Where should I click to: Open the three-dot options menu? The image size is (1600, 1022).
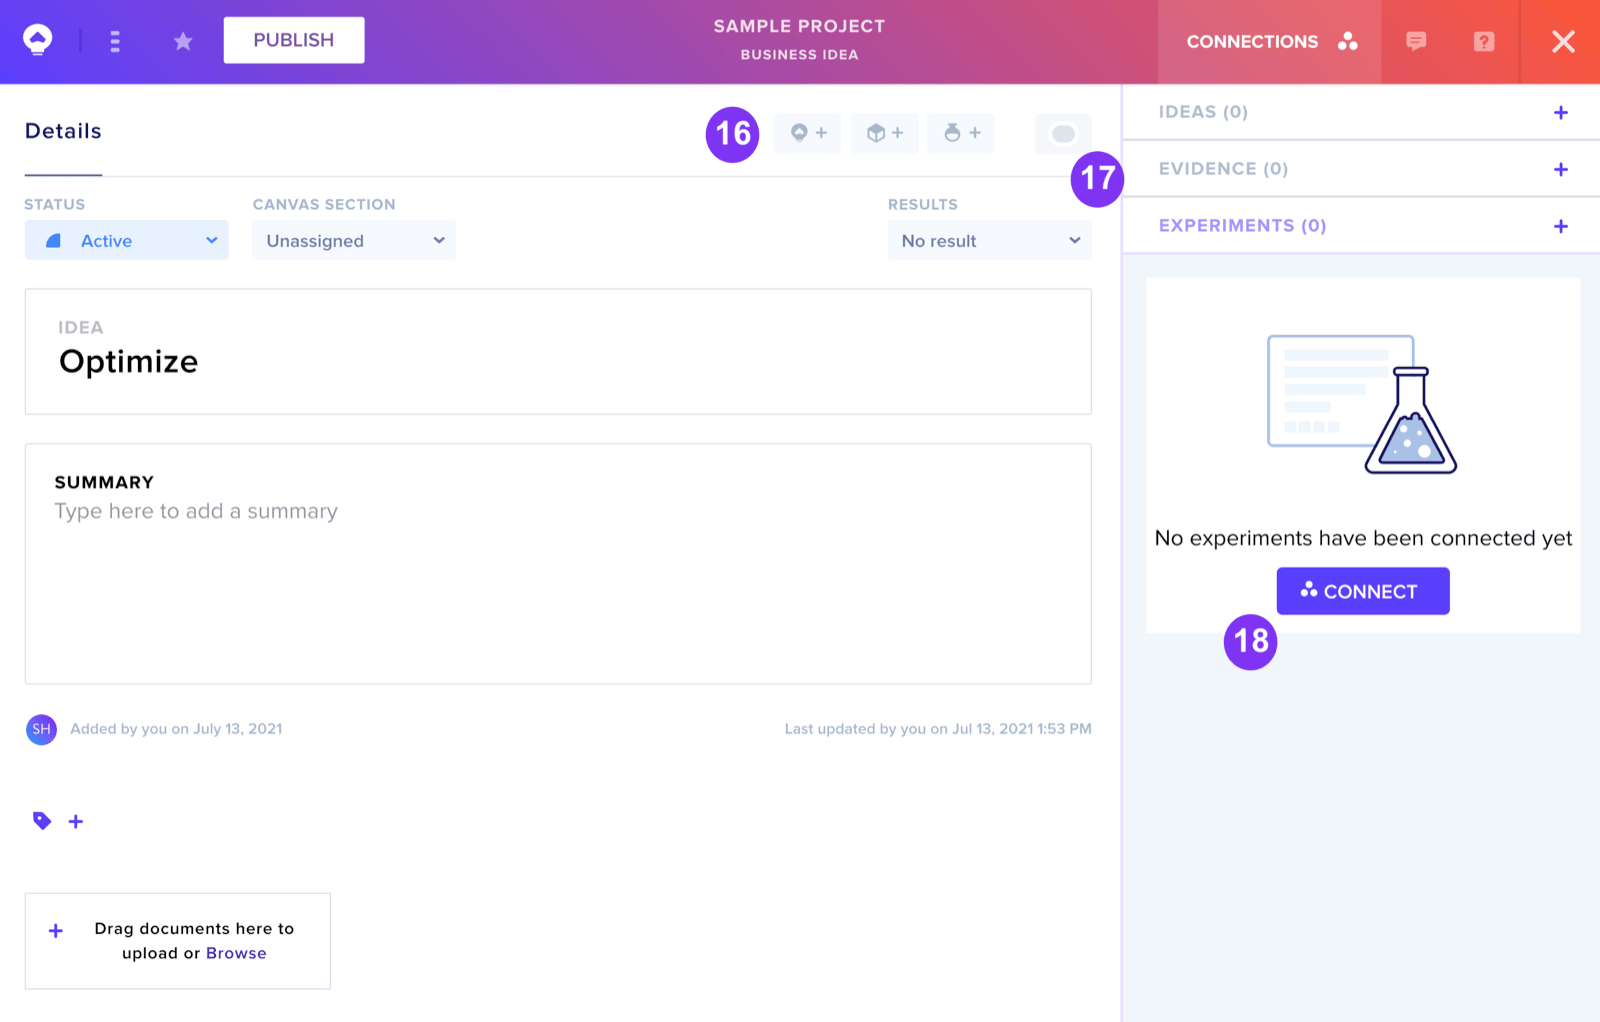point(115,41)
